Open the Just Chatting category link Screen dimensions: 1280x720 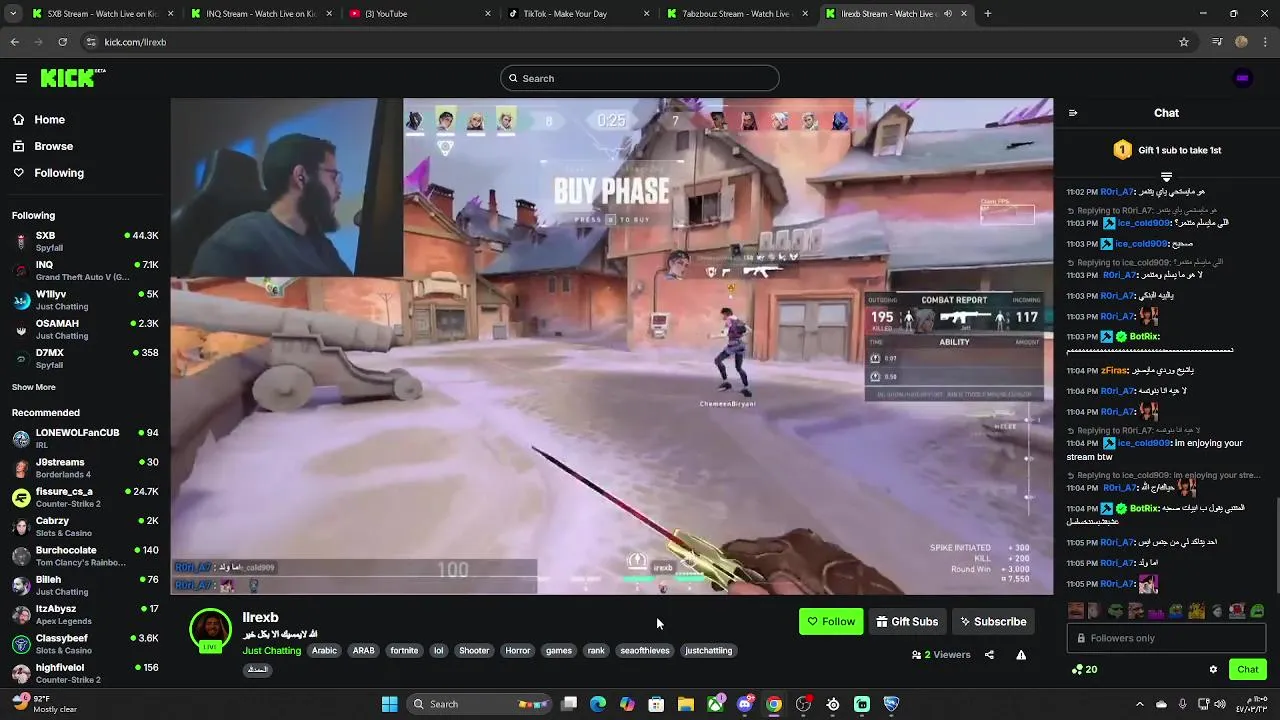pos(272,650)
